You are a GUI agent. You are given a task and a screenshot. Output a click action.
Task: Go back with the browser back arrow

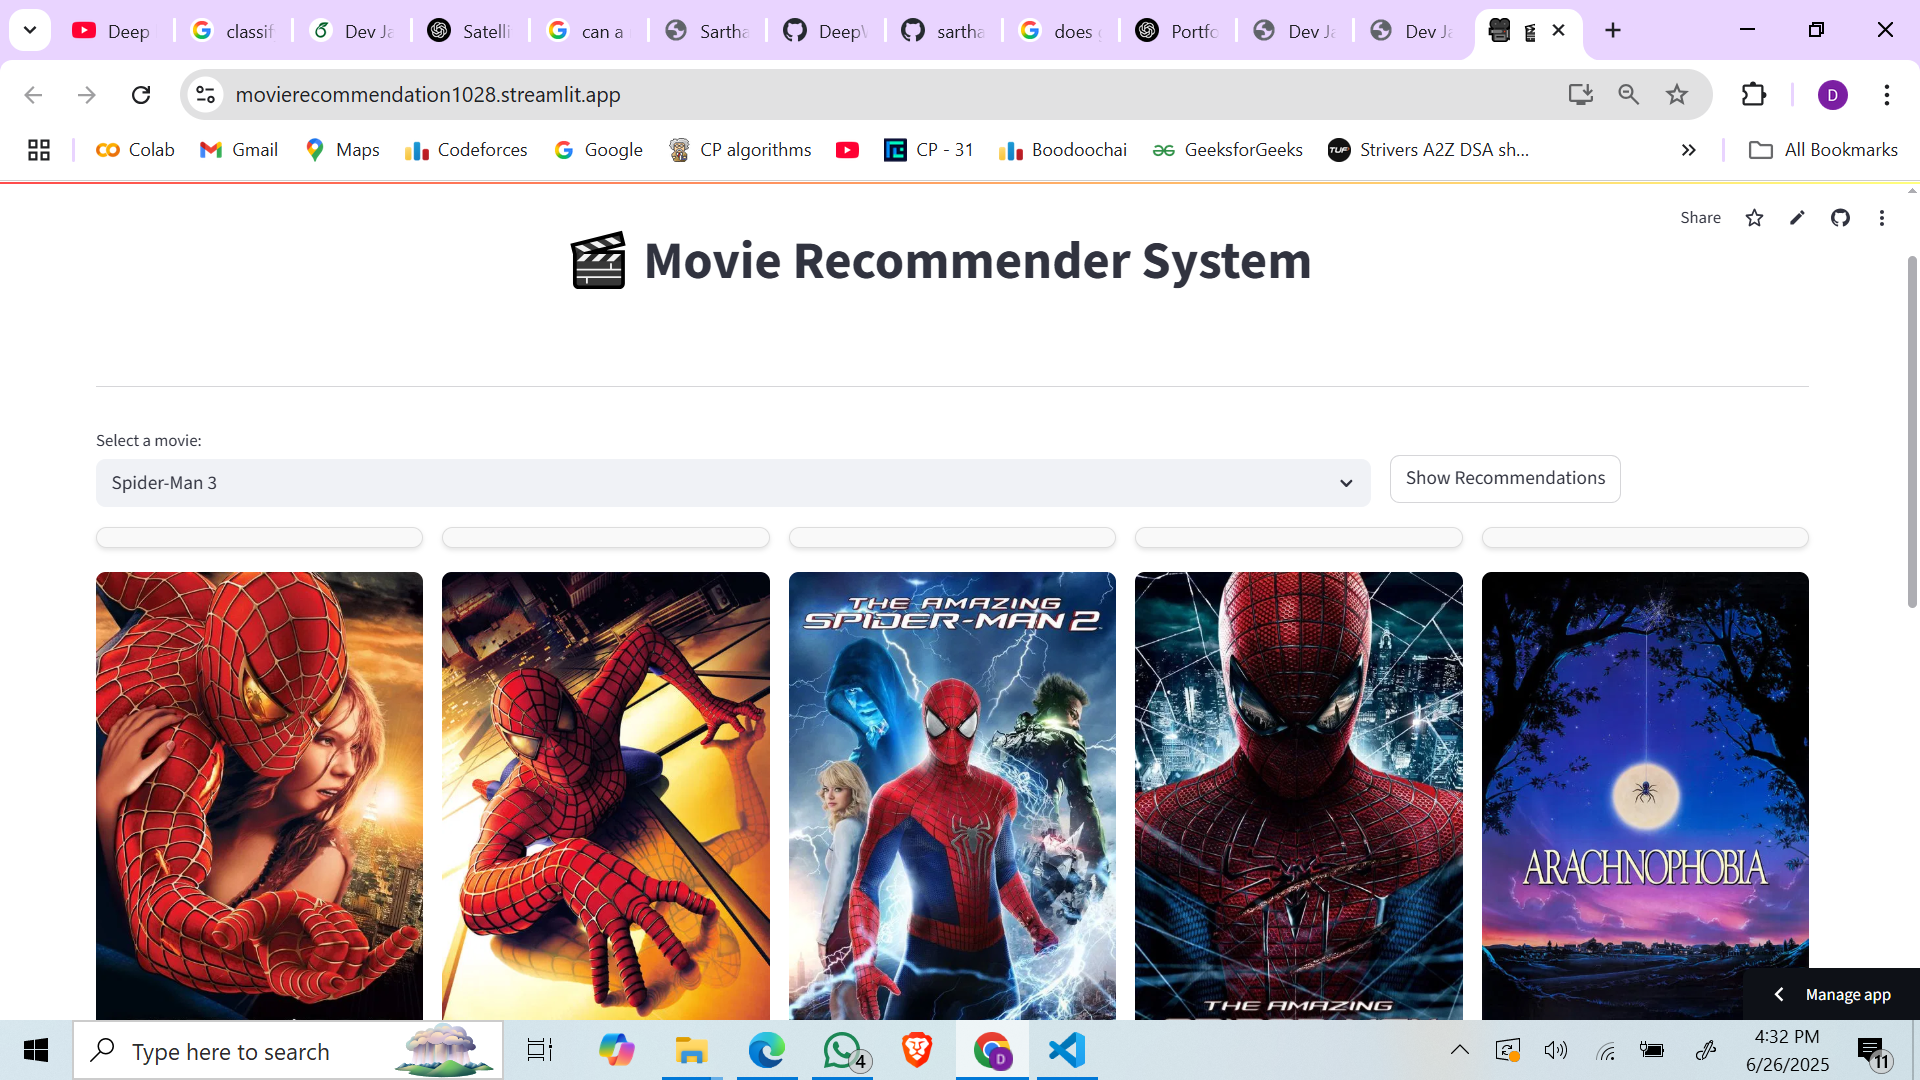click(33, 94)
